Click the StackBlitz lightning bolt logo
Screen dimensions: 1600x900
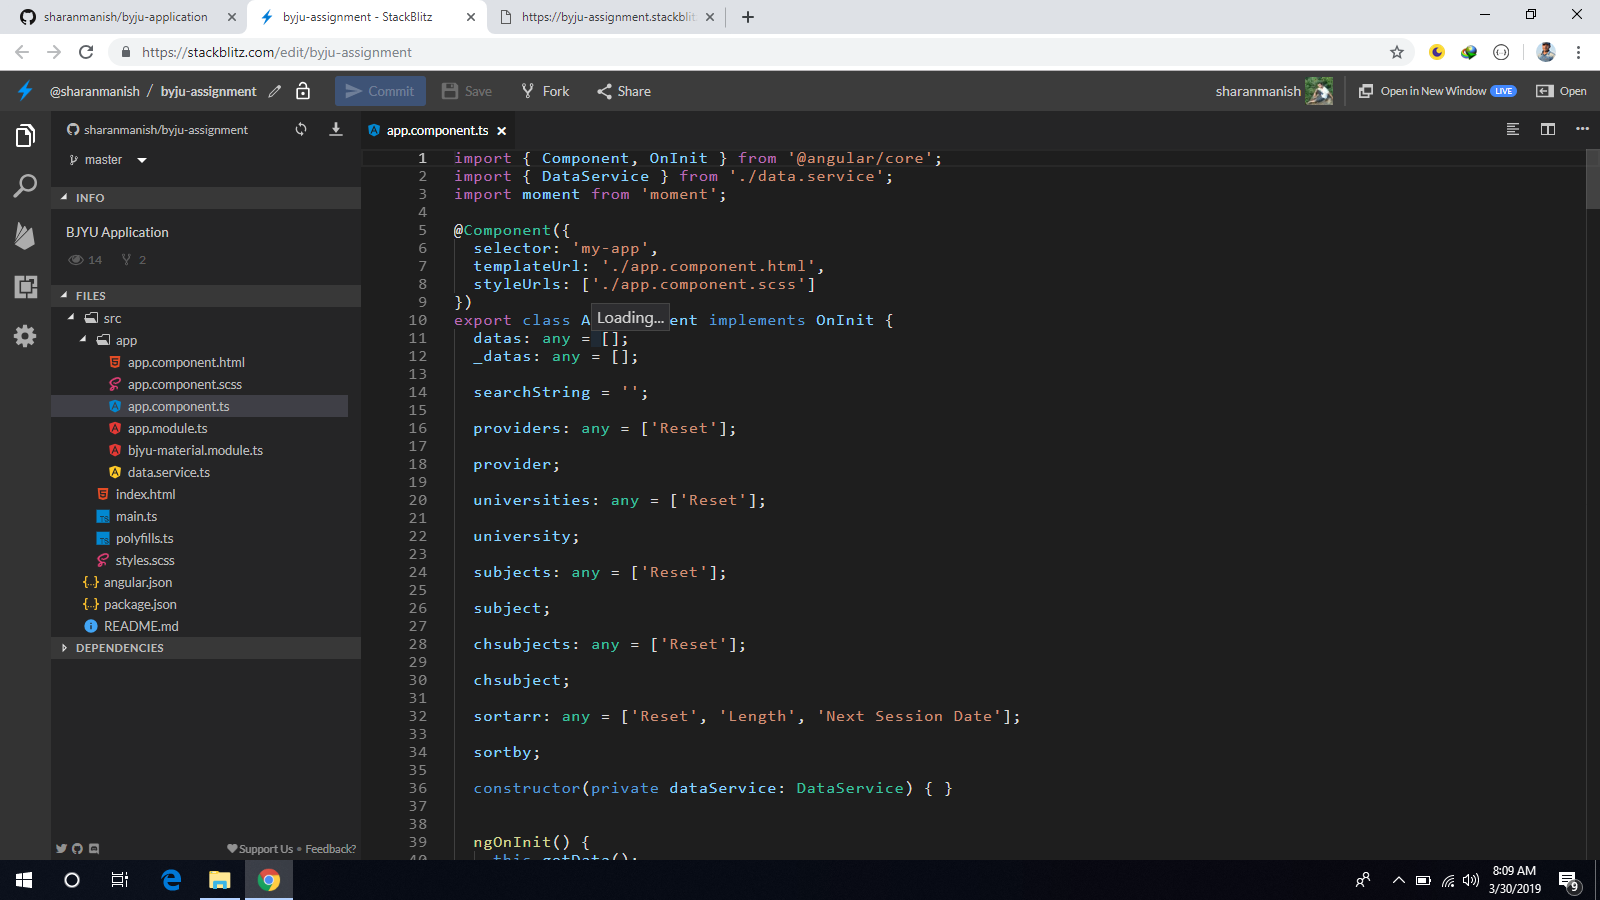point(25,91)
